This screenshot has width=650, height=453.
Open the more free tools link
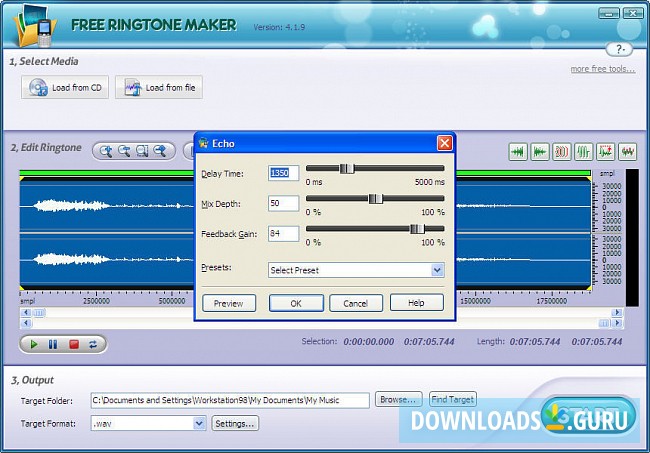coord(601,69)
